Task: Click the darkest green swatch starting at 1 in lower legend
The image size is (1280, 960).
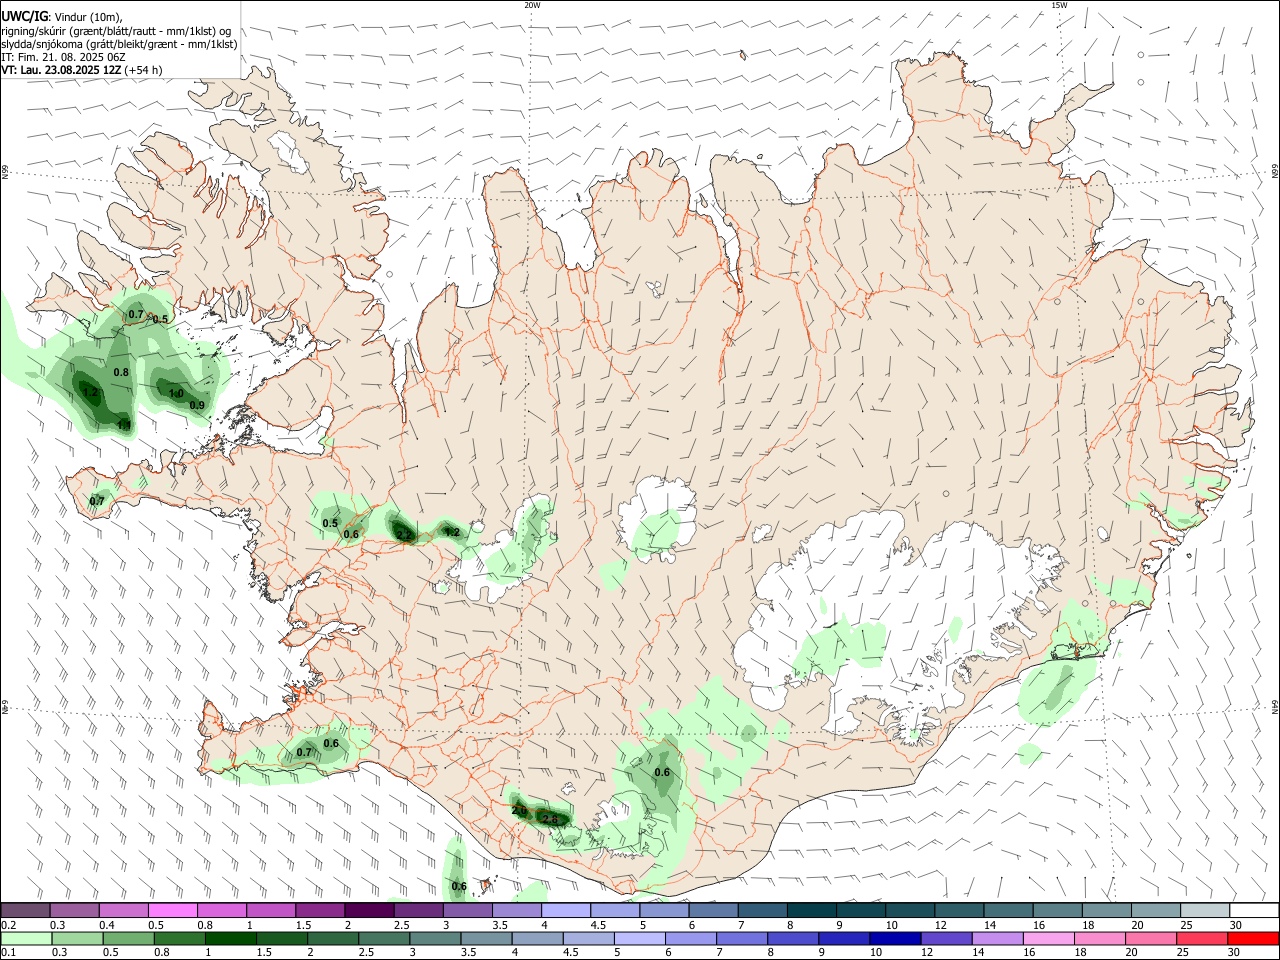Action: [x=230, y=939]
